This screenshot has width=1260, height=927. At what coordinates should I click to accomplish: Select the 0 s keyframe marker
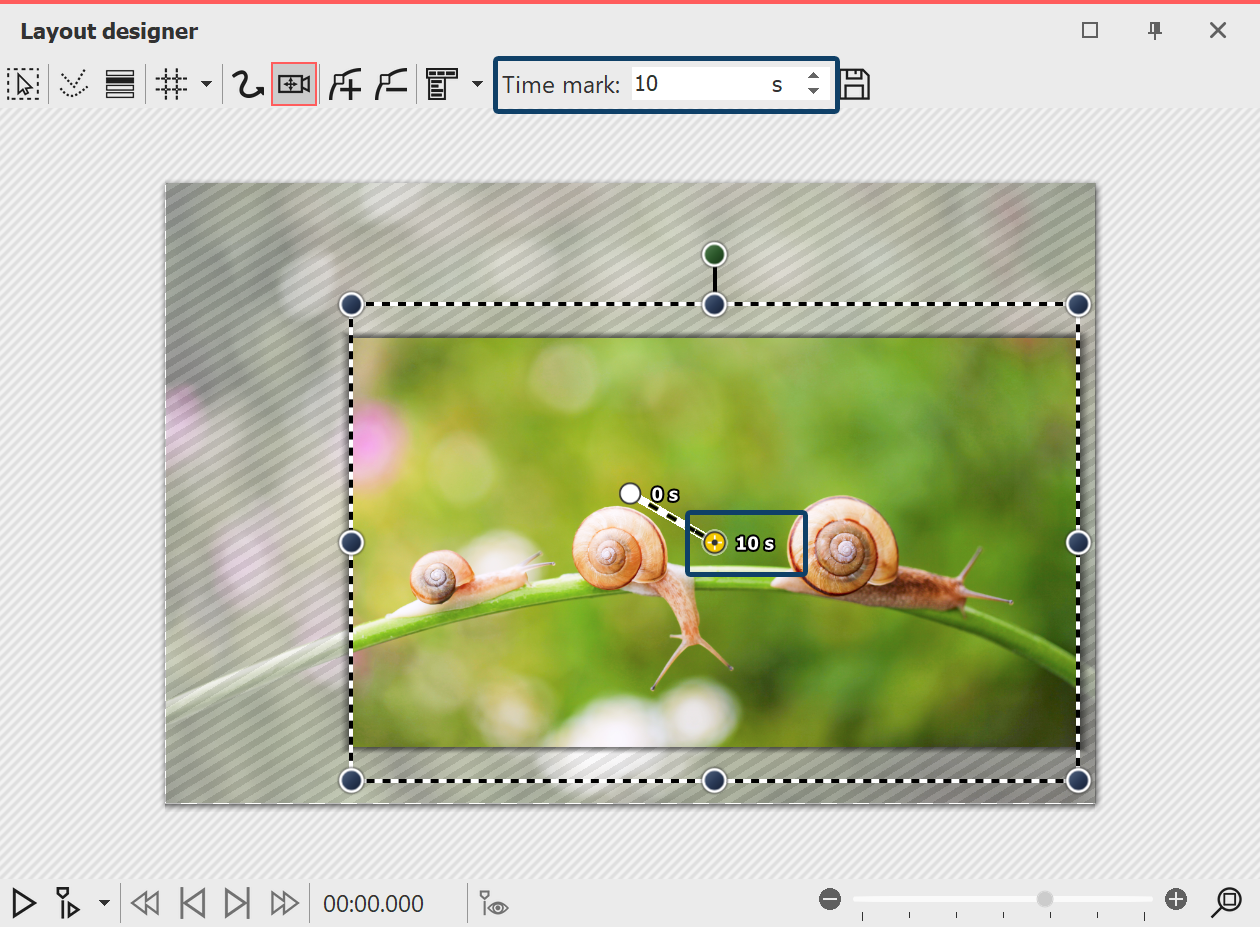click(630, 493)
